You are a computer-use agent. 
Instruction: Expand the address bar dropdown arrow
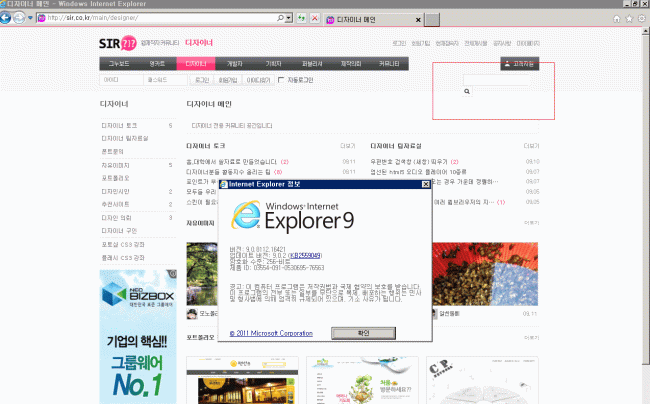pyautogui.click(x=288, y=19)
